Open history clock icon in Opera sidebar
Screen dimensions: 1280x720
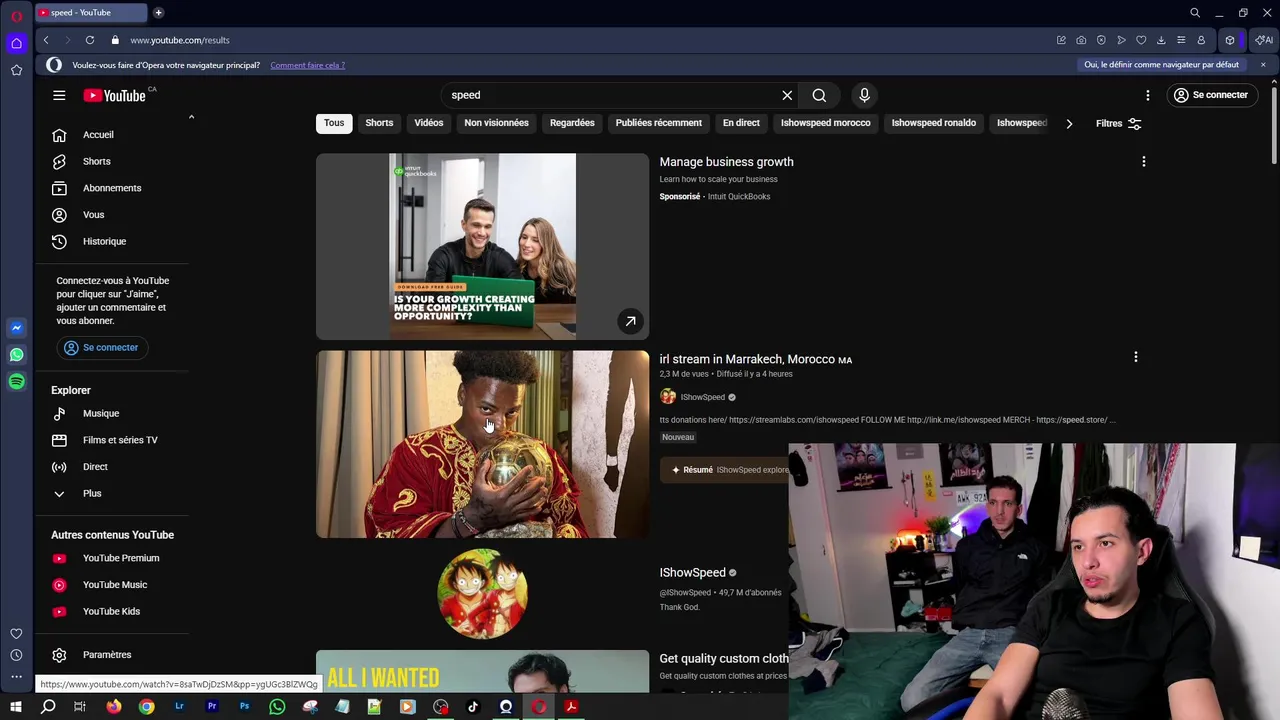pyautogui.click(x=16, y=655)
